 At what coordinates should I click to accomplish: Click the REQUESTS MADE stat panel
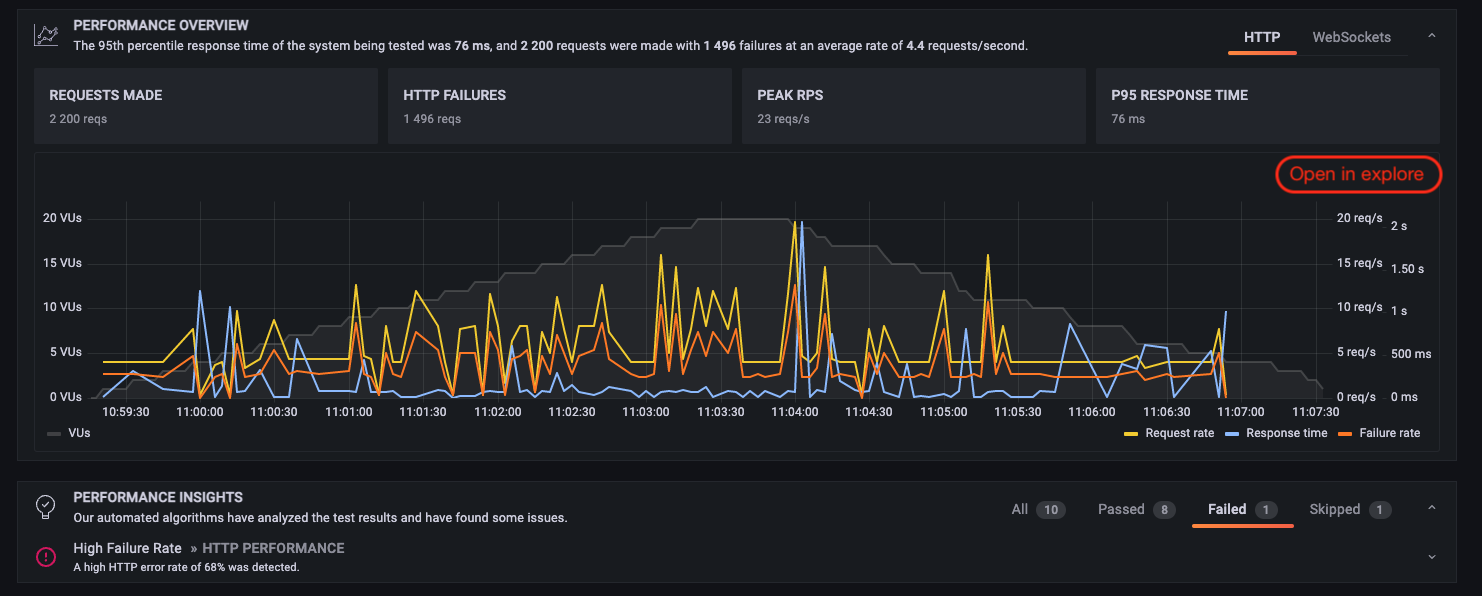tap(205, 105)
